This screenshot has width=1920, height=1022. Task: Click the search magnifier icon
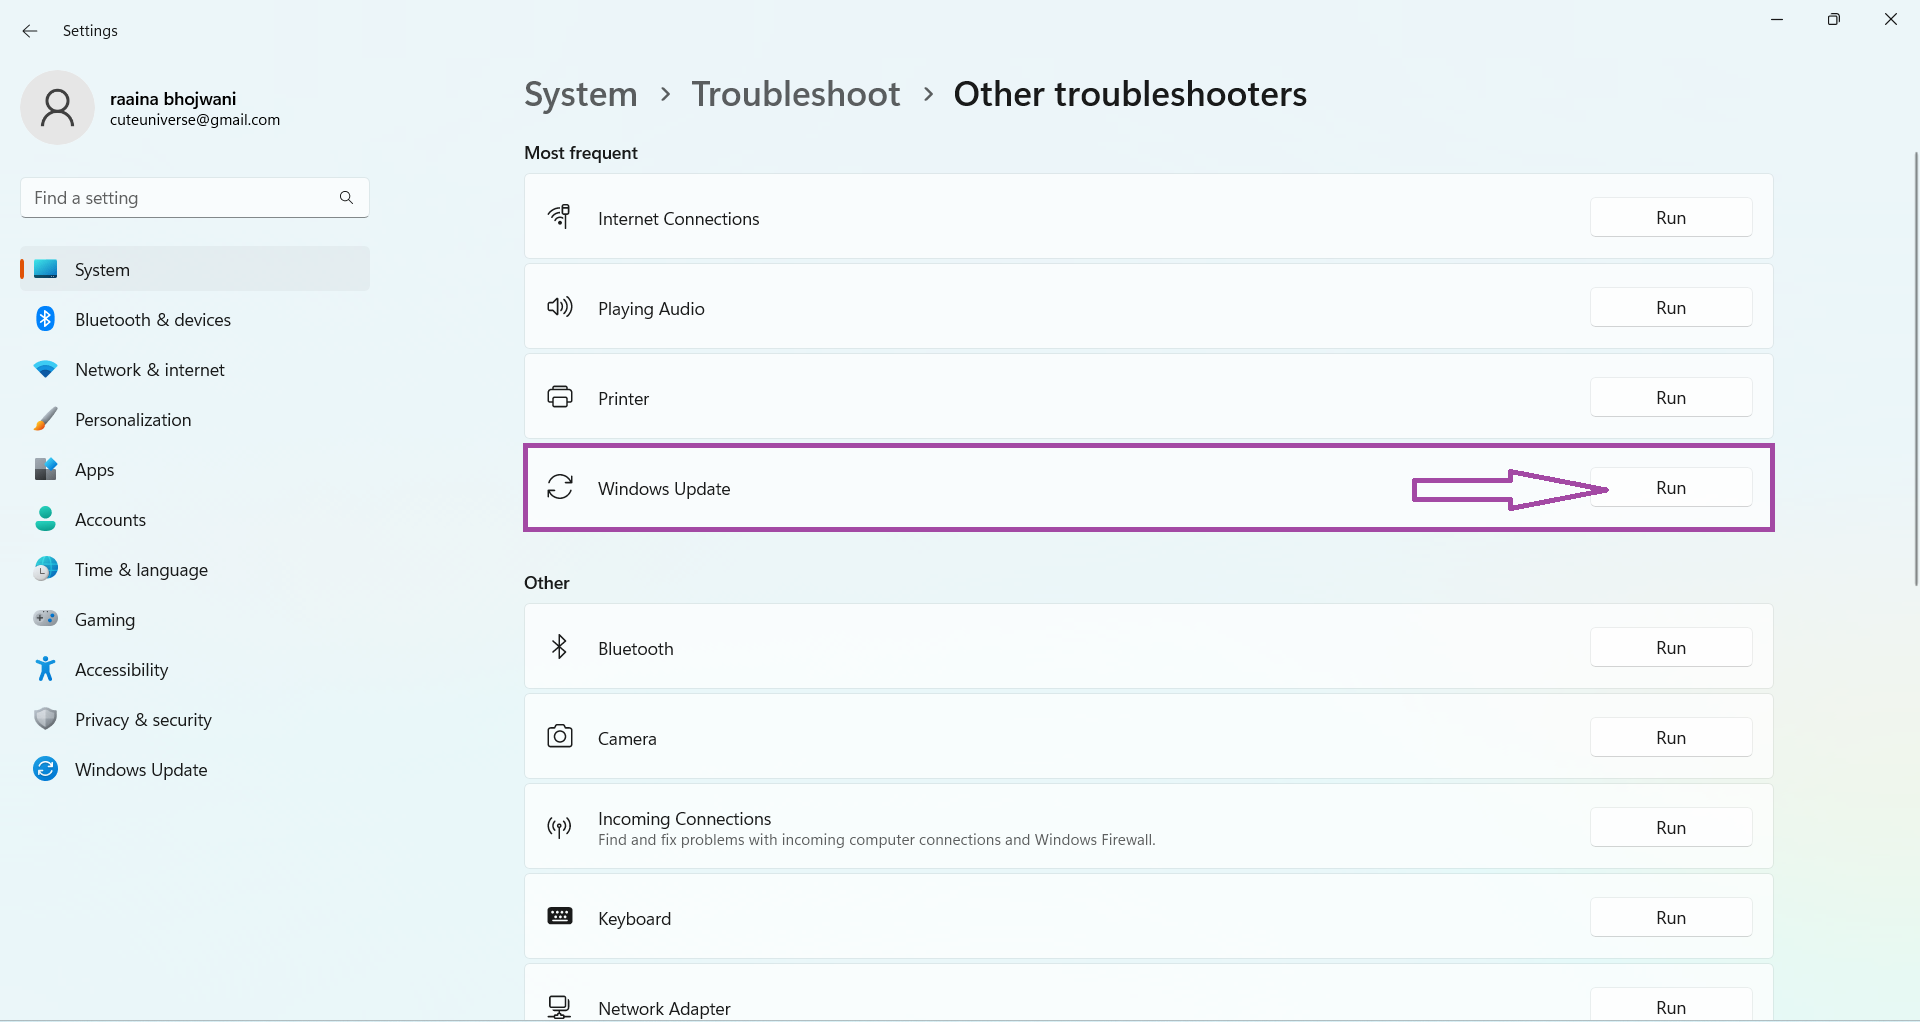[346, 198]
